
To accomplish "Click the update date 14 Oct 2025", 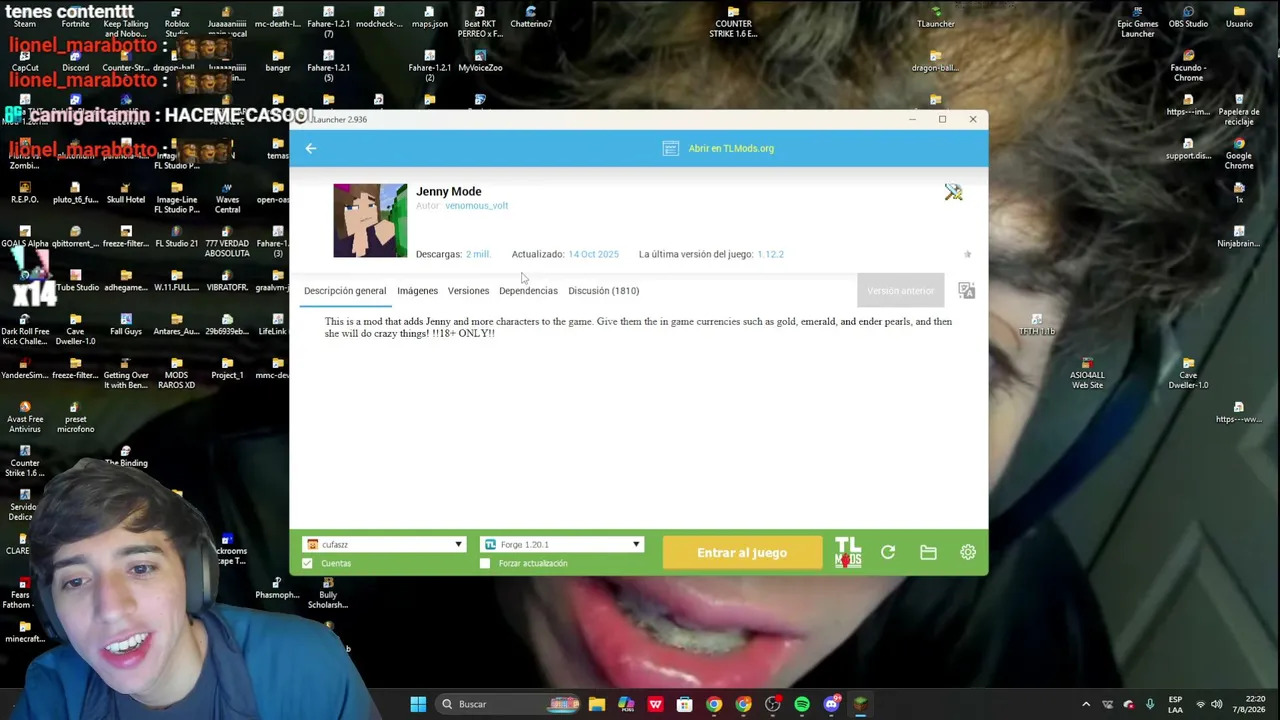I will point(593,254).
